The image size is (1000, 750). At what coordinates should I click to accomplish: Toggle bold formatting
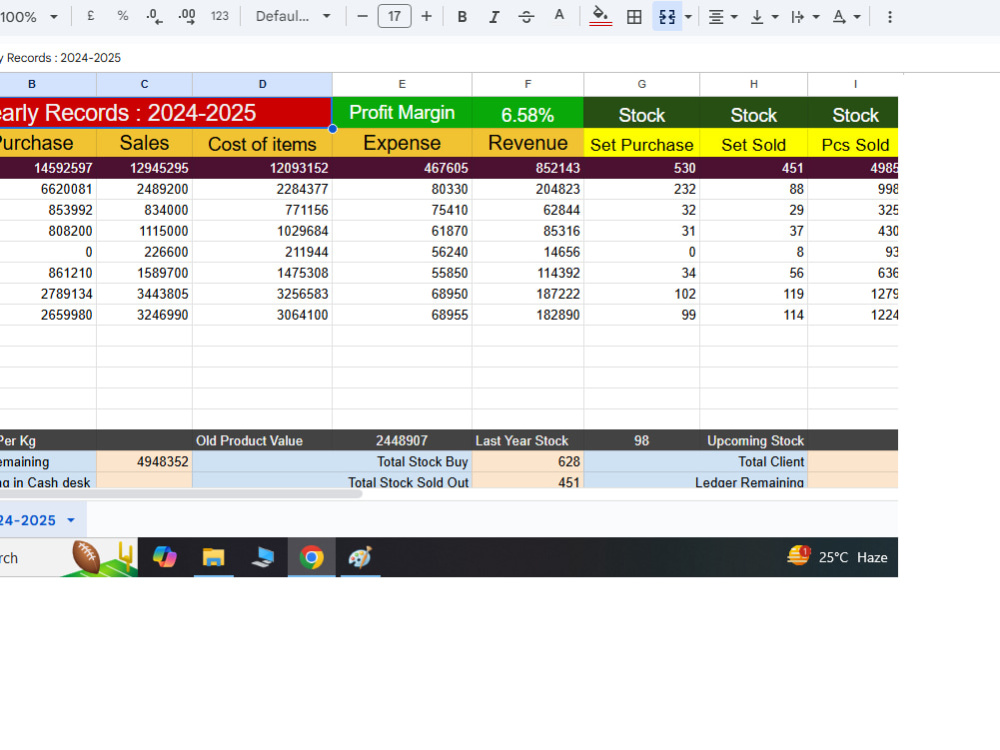(462, 17)
